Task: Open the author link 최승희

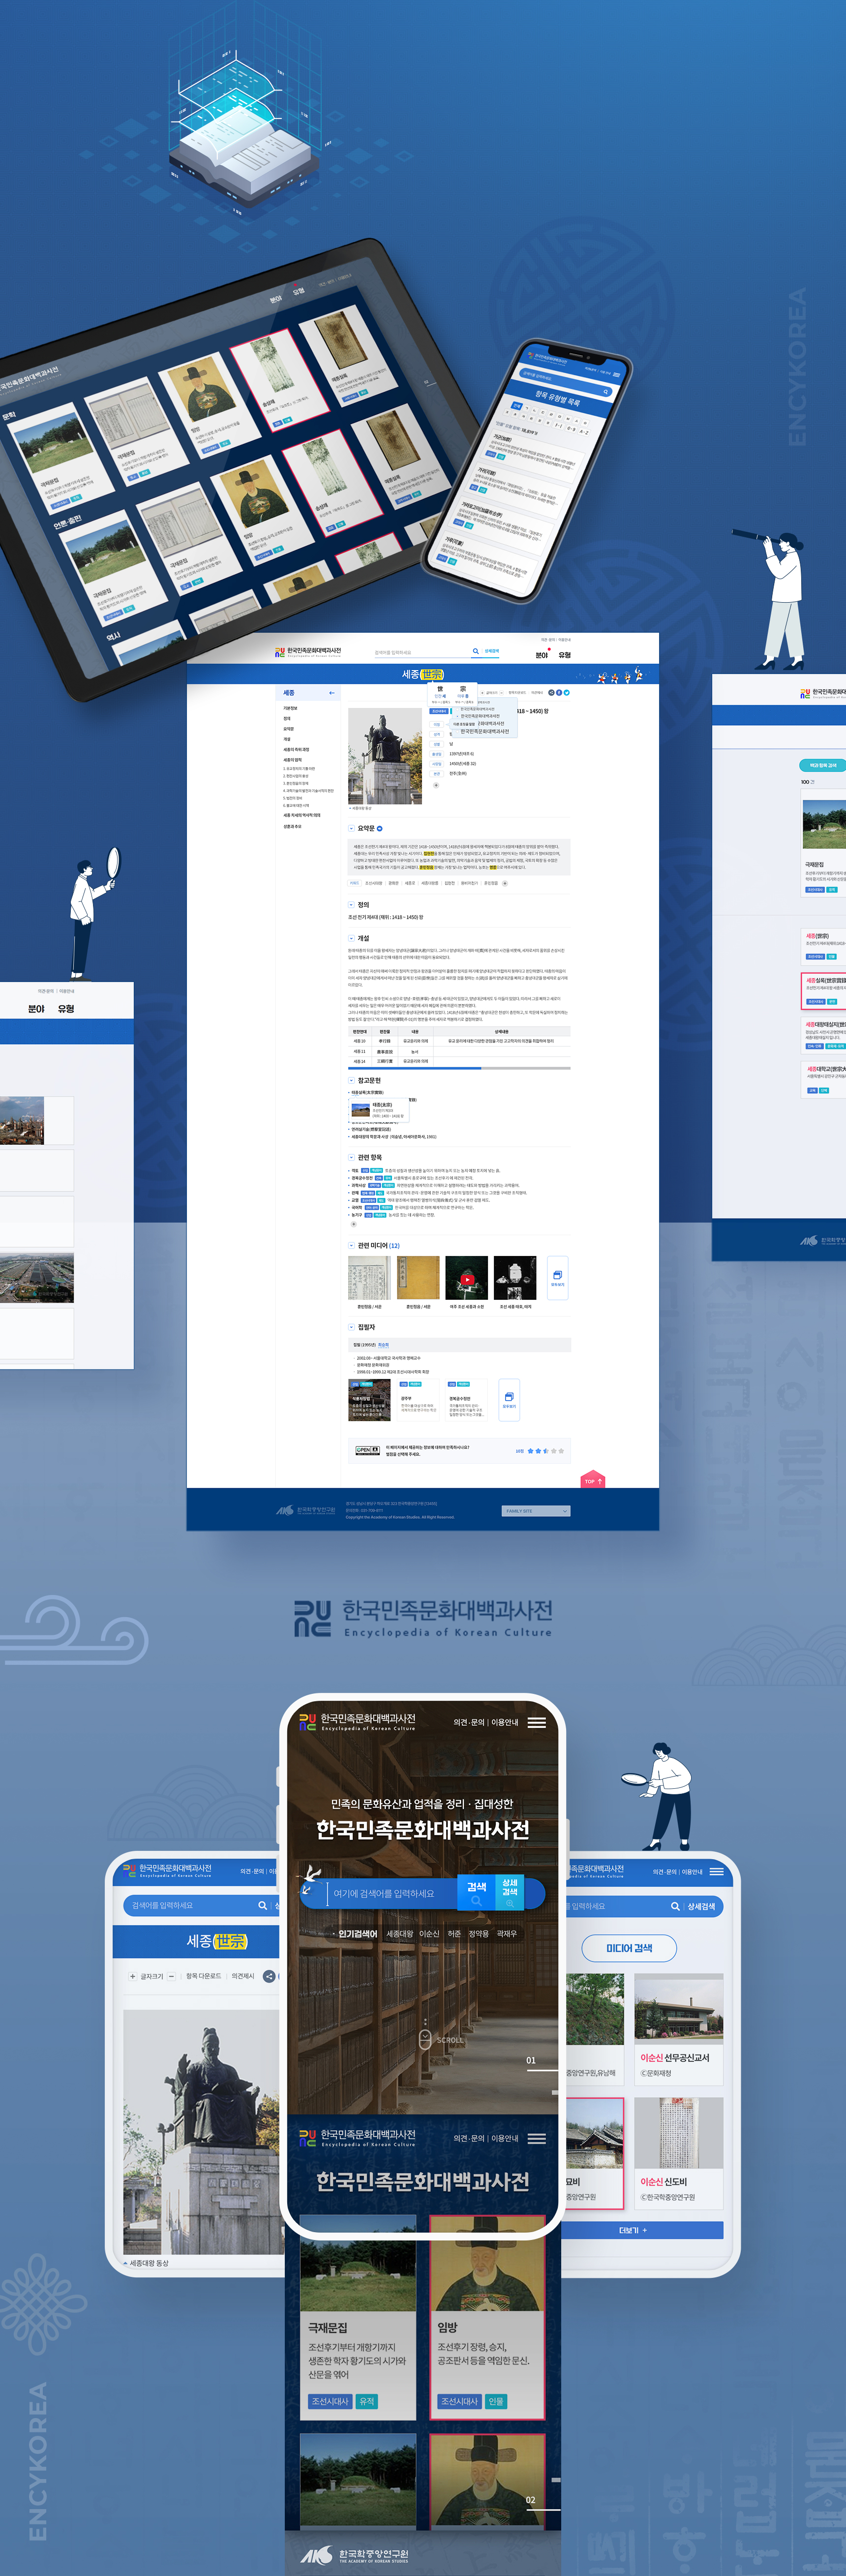Action: [383, 1345]
